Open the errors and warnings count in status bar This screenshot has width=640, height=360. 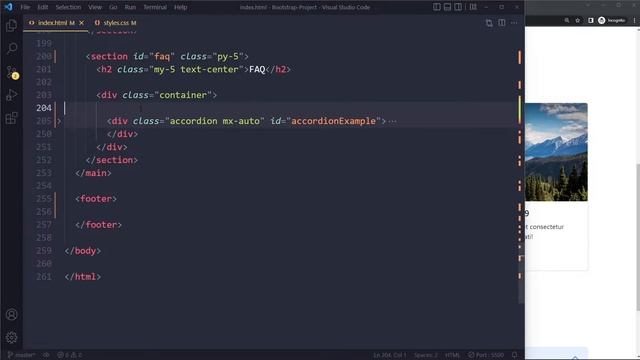coord(70,355)
